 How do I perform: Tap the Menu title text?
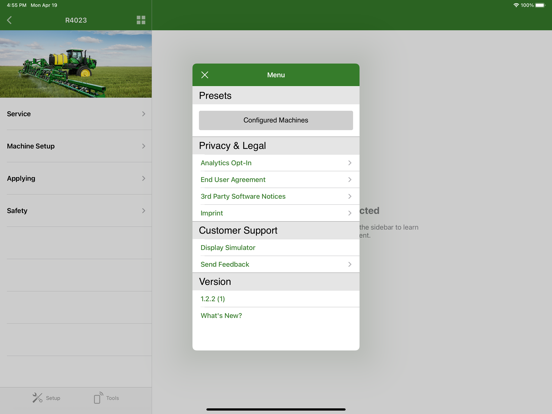(x=276, y=75)
